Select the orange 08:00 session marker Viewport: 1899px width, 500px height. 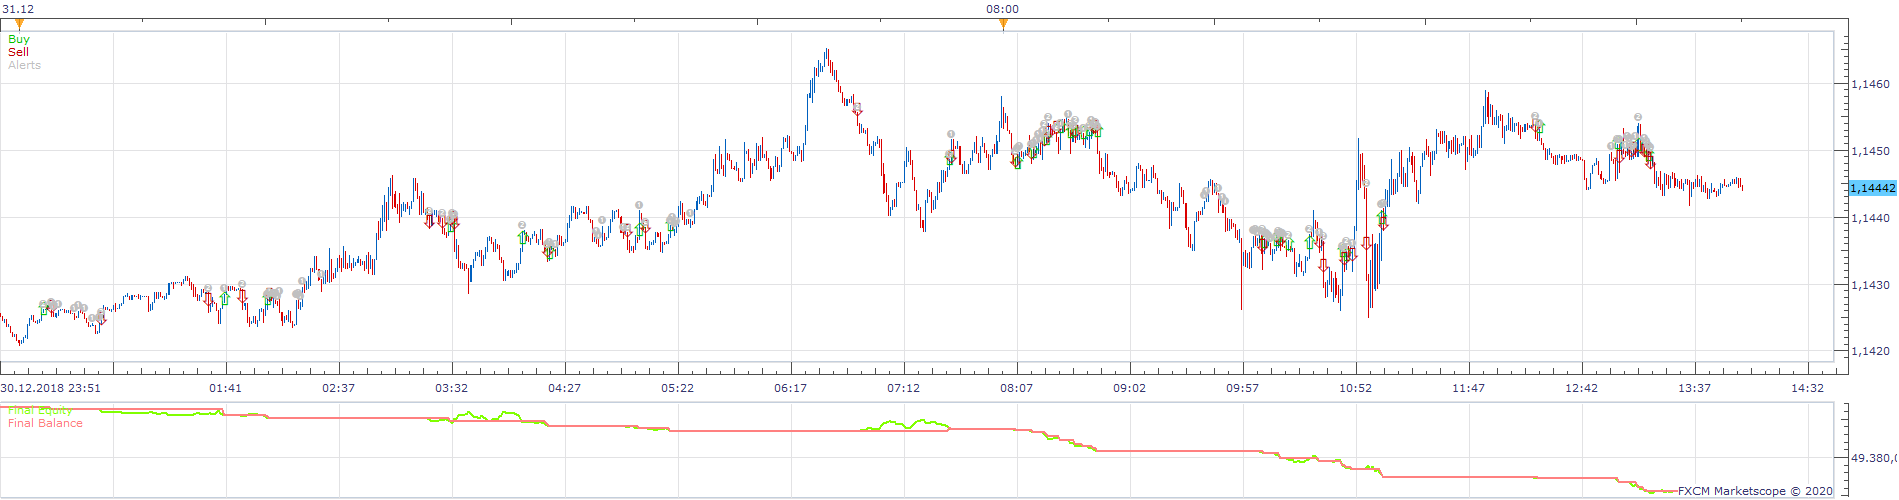click(1003, 24)
